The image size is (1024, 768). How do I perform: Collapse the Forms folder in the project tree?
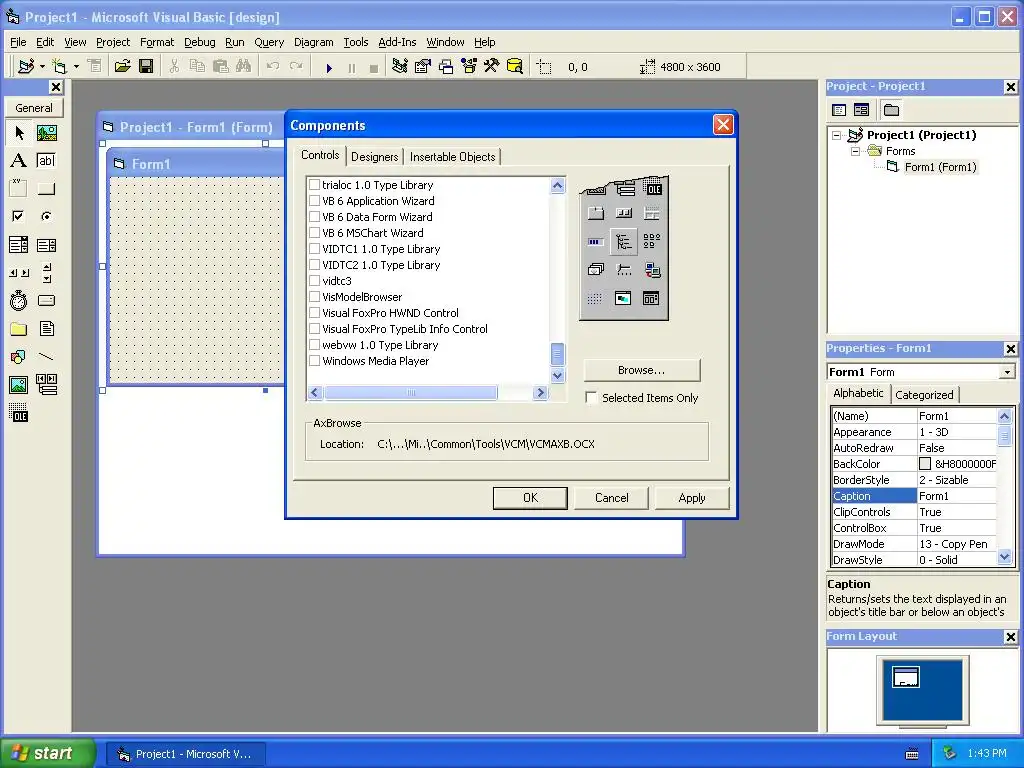tap(855, 152)
